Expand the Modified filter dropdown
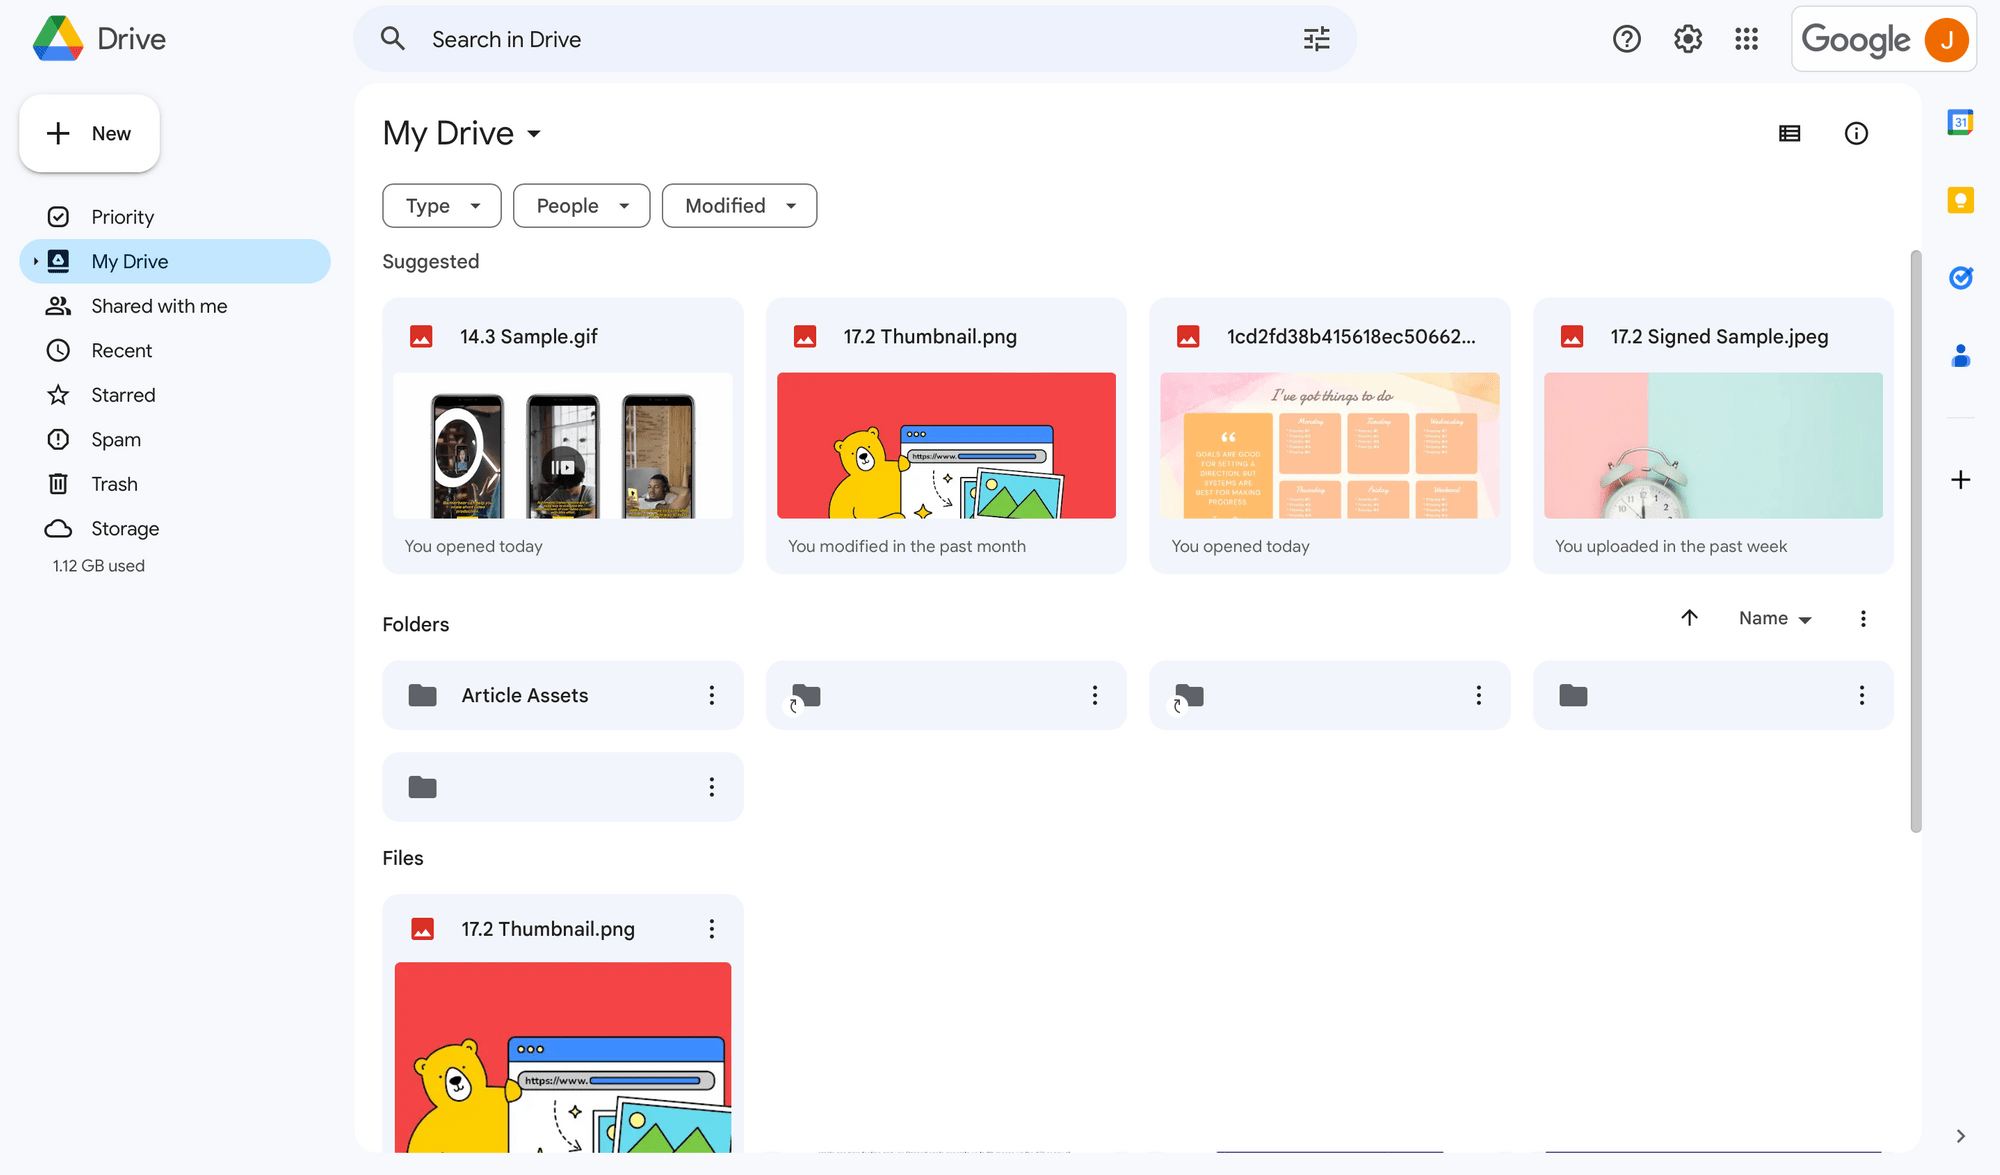 click(739, 206)
